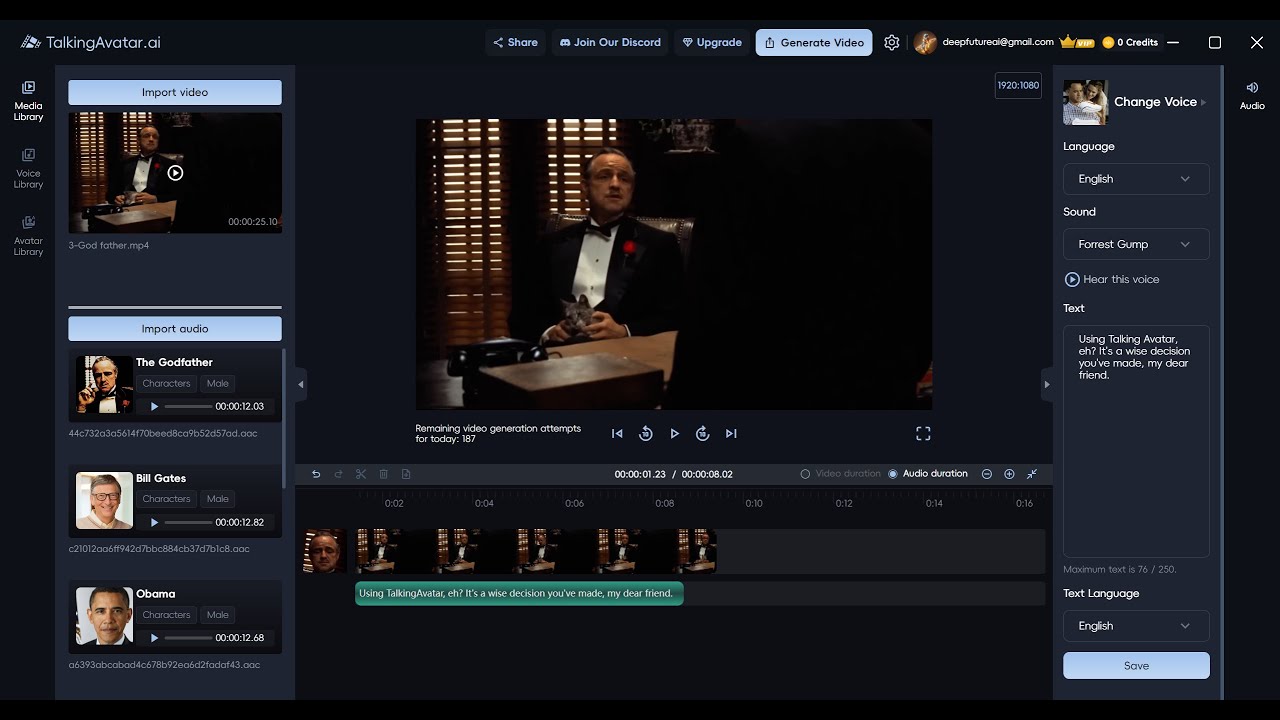Play the Godfather video preview thumbnail
This screenshot has width=1280, height=720.
(x=175, y=172)
